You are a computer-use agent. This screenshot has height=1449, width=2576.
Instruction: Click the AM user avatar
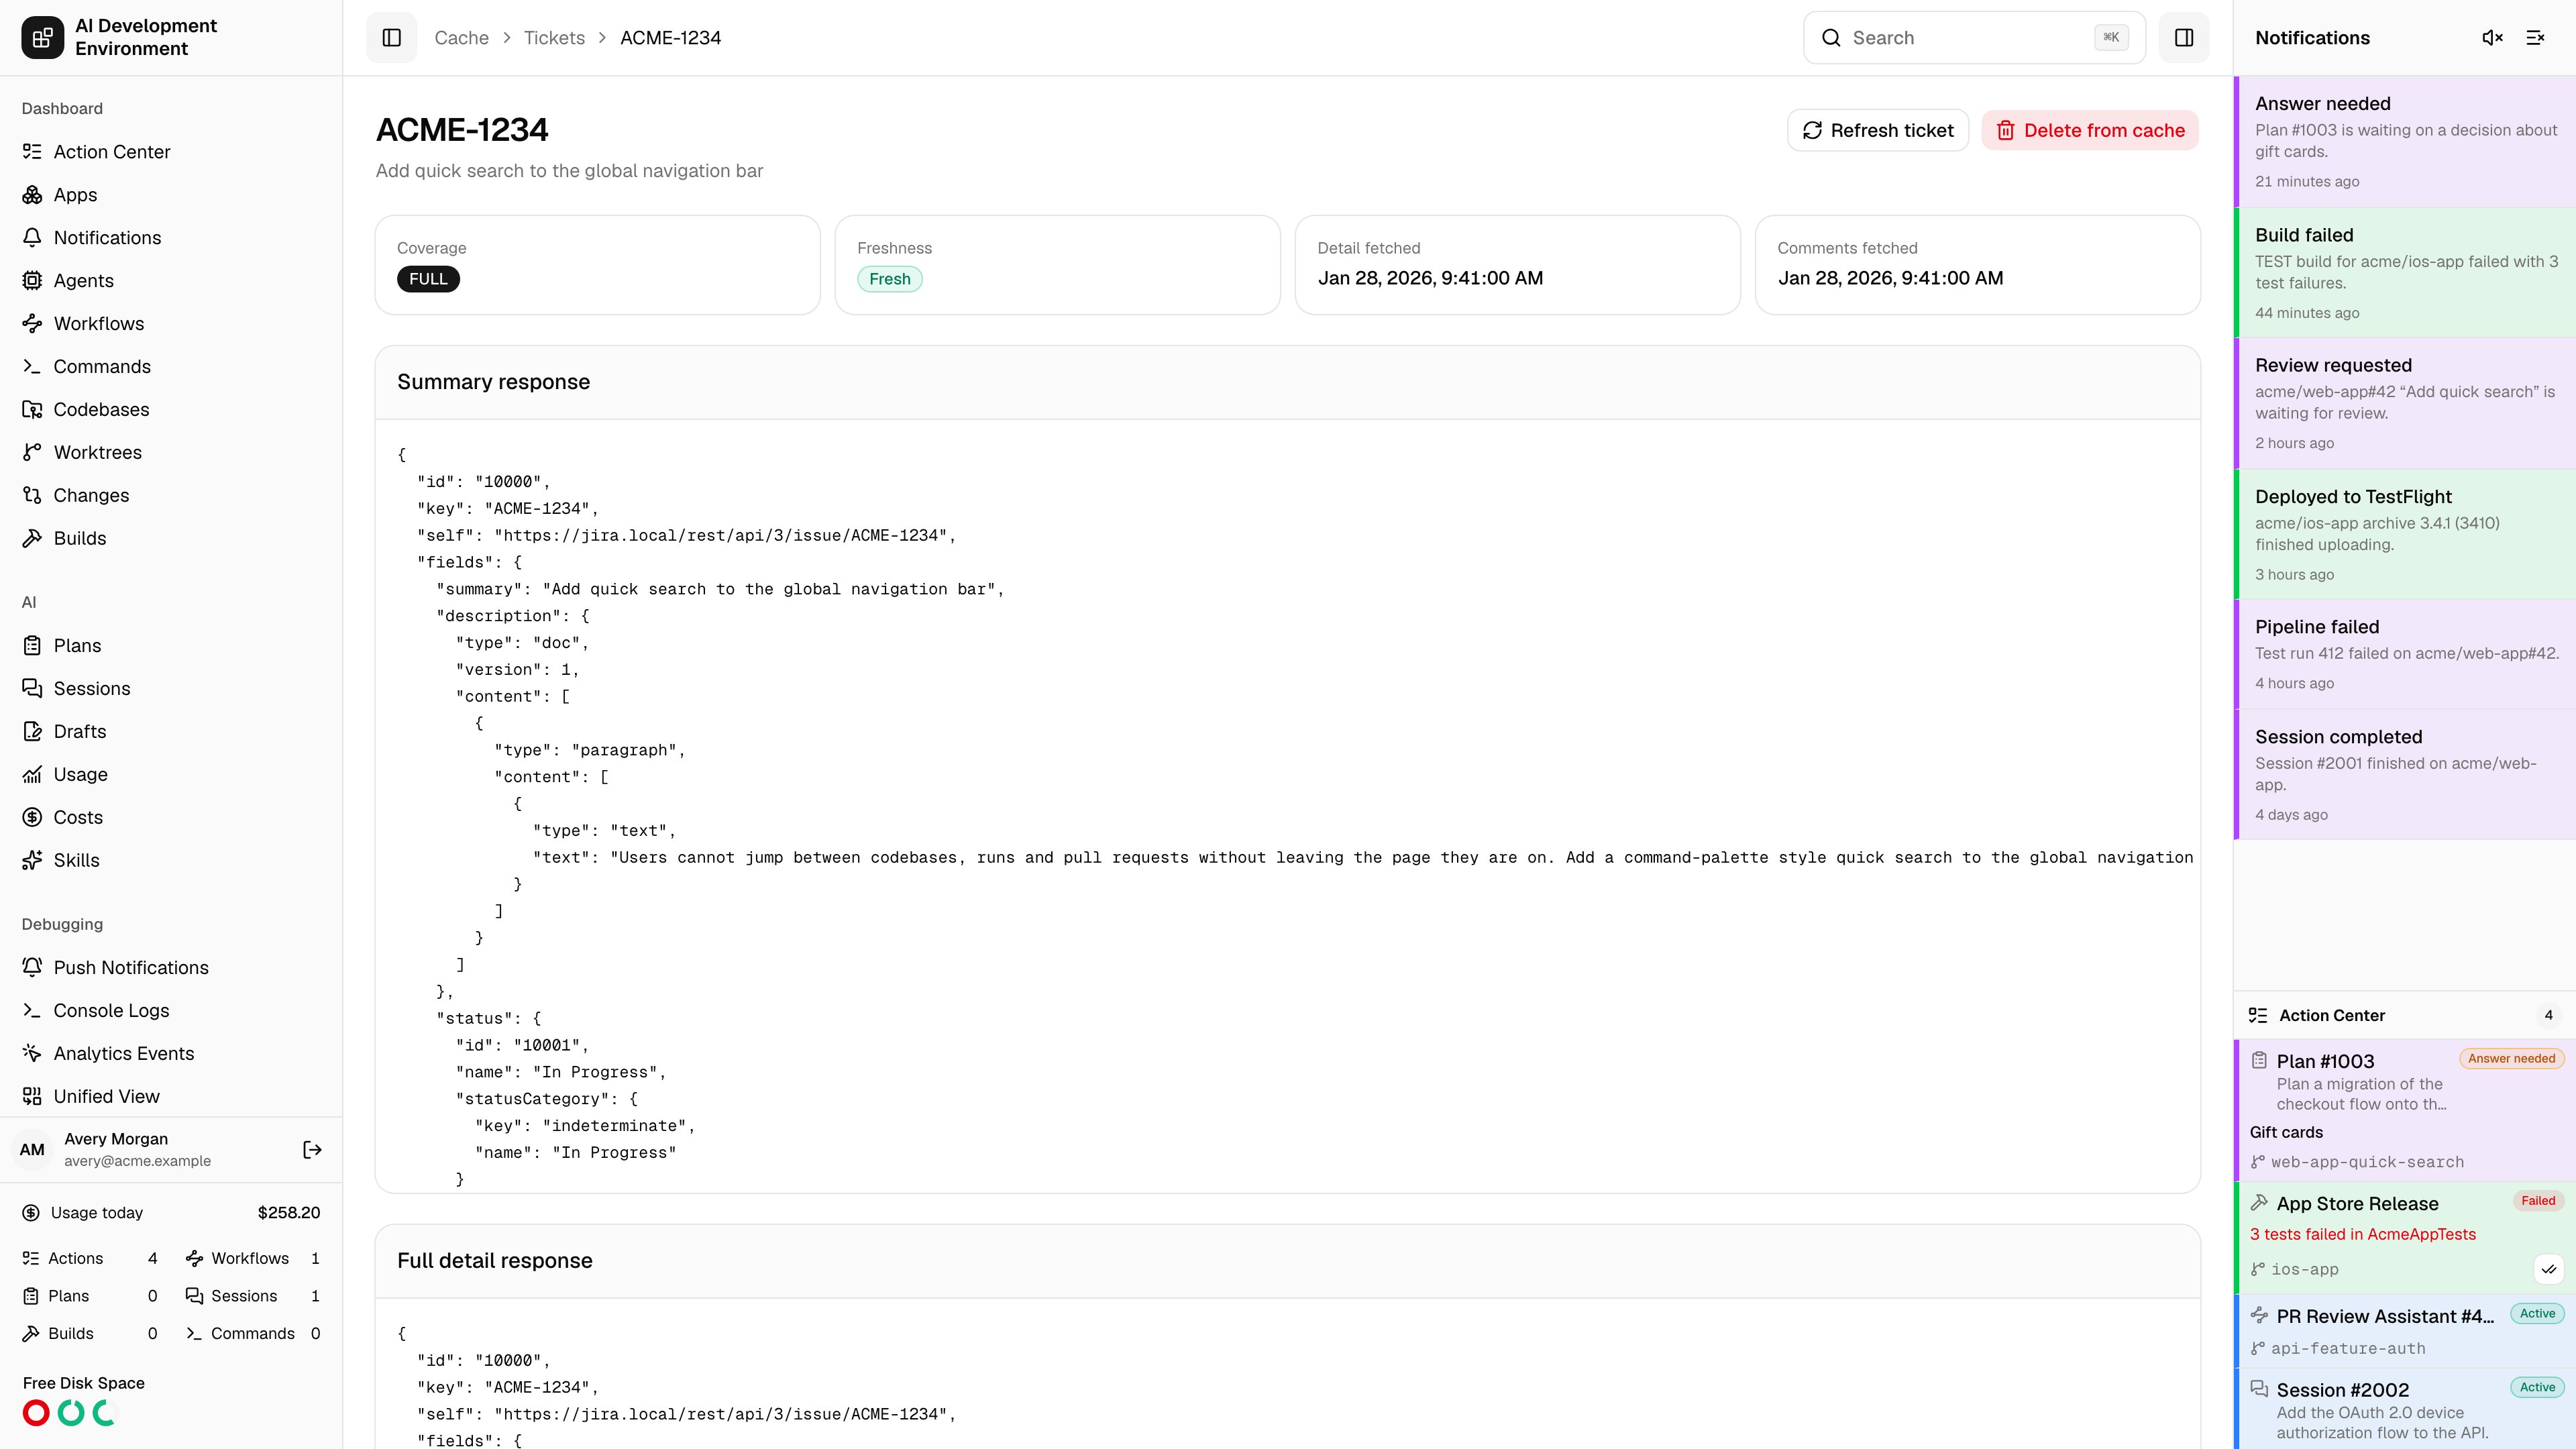point(32,1150)
